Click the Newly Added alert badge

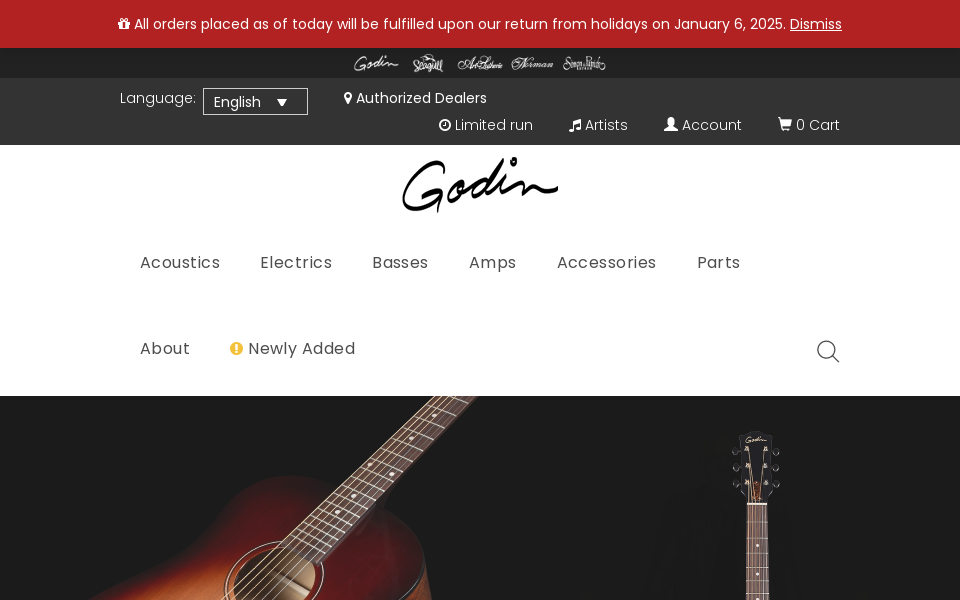coord(236,348)
